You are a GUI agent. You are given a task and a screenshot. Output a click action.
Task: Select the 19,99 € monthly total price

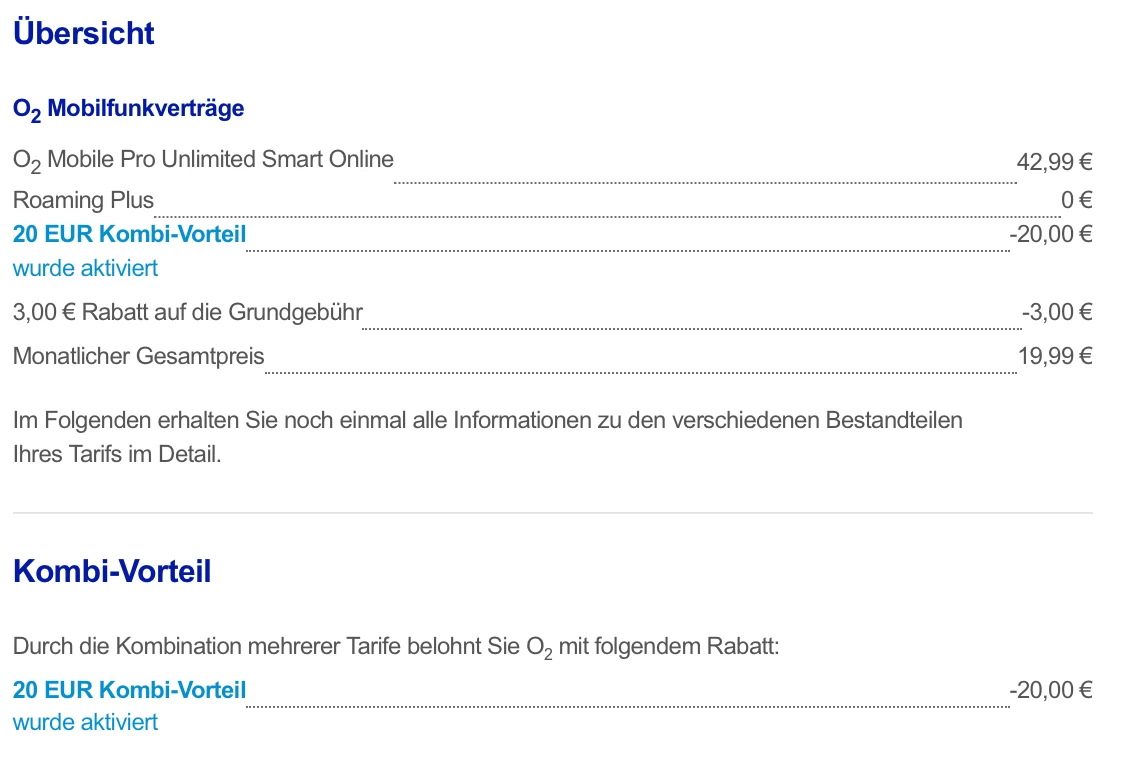pyautogui.click(x=1054, y=356)
